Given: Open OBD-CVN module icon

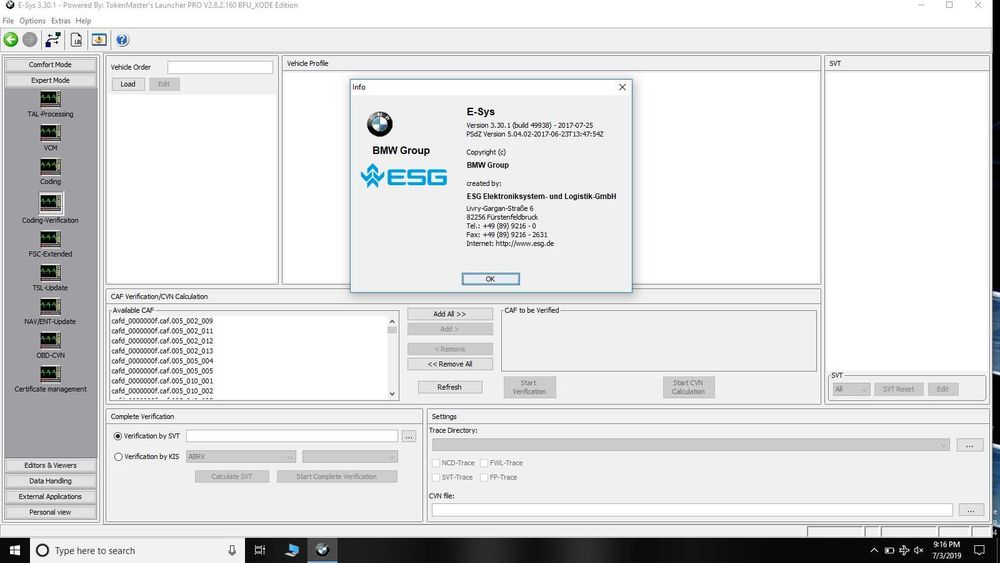Looking at the screenshot, I should tap(50, 340).
